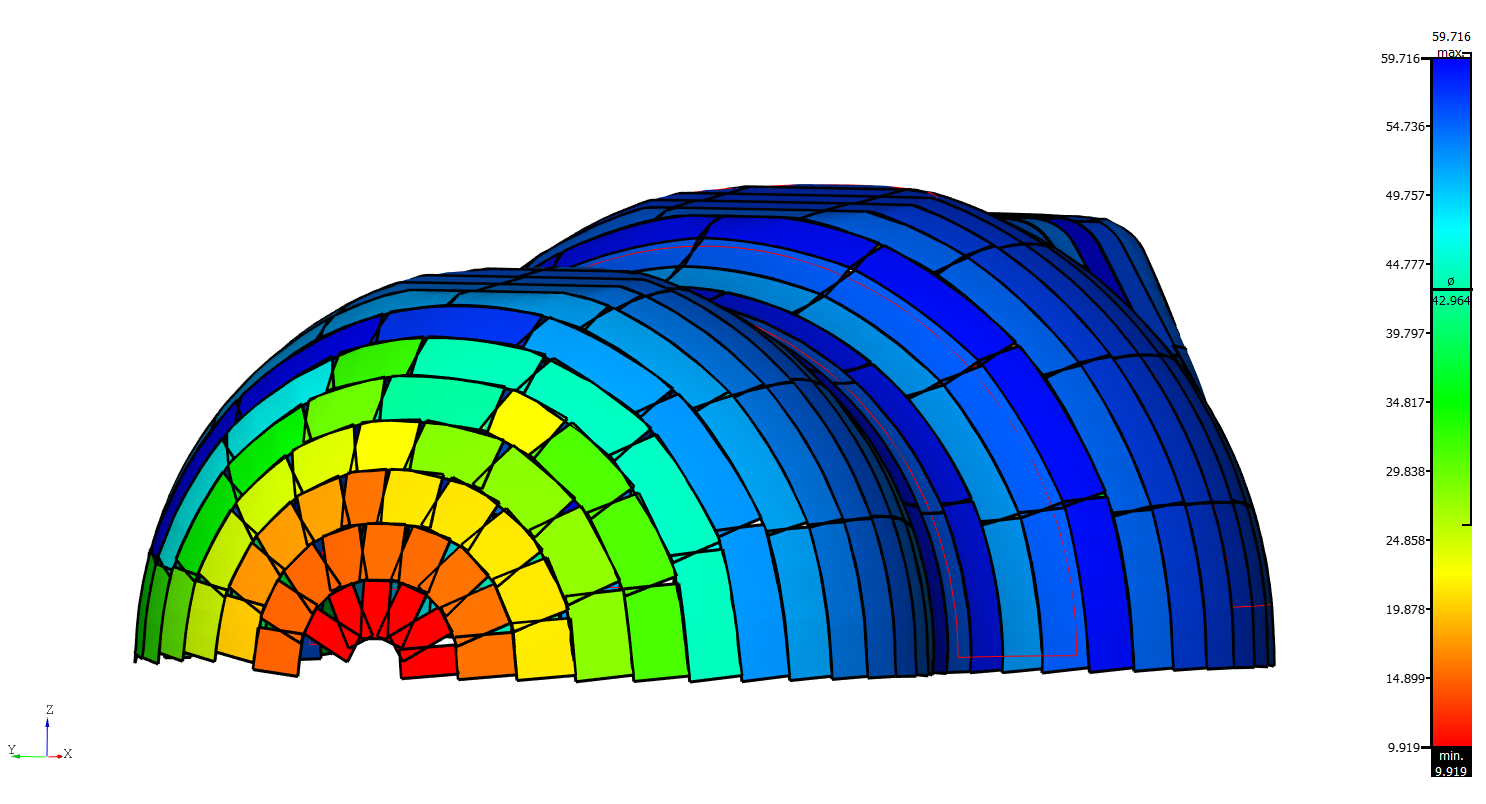Image resolution: width=1486 pixels, height=804 pixels.
Task: Click the X axis label of the orientation triad
Action: (68, 753)
